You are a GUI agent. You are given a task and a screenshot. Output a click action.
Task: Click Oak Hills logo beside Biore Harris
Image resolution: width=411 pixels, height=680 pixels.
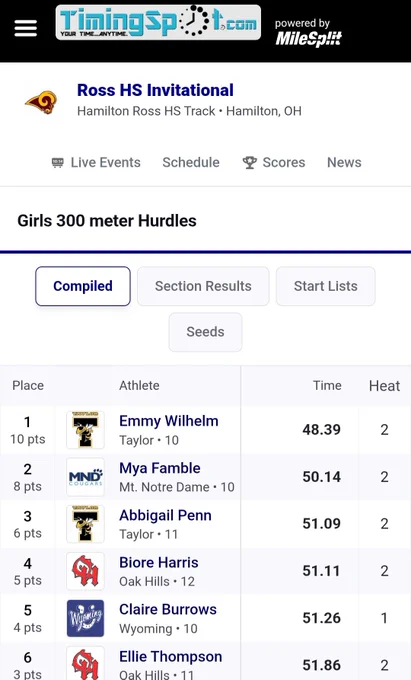tap(85, 571)
